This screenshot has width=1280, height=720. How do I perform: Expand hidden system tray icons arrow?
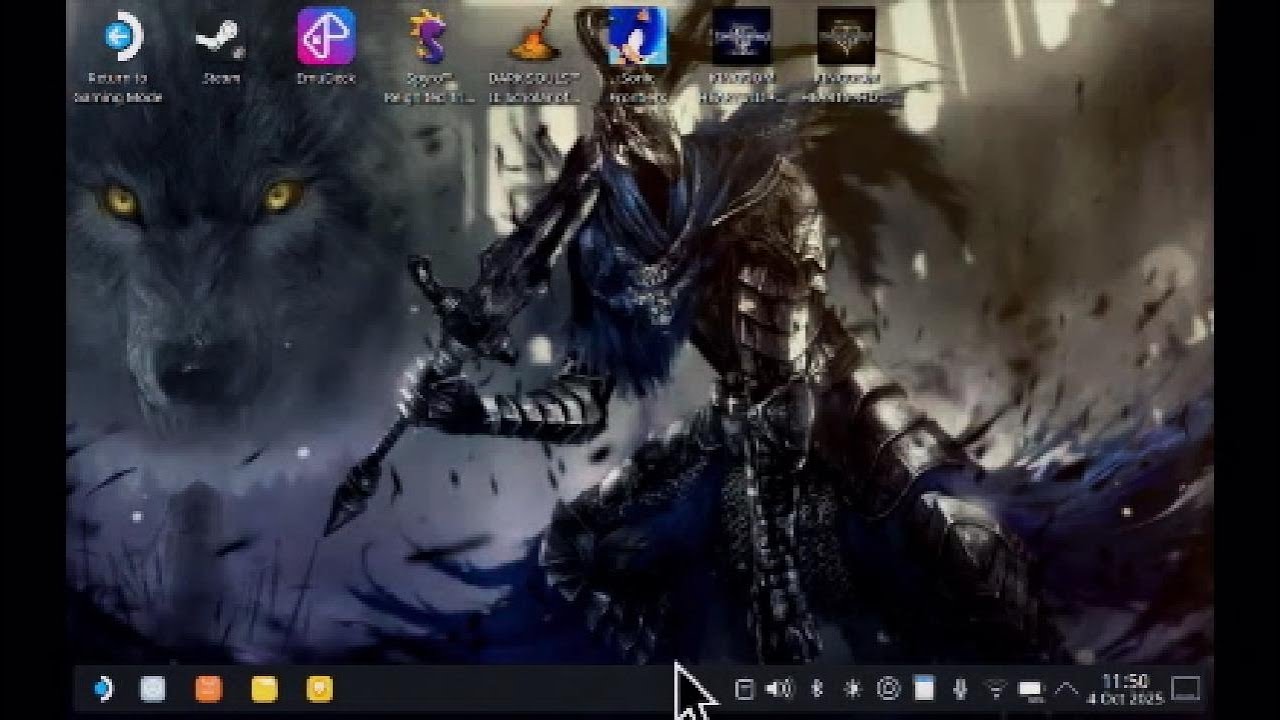(1067, 688)
